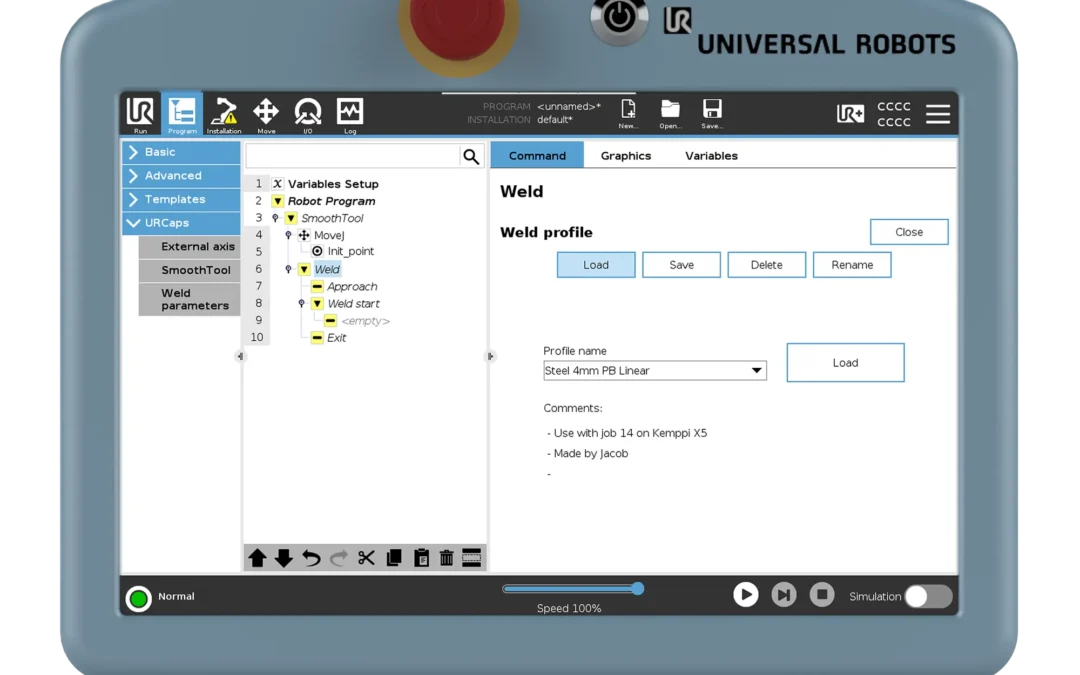1080x675 pixels.
Task: Open the Installation icon with warning
Action: tap(224, 113)
